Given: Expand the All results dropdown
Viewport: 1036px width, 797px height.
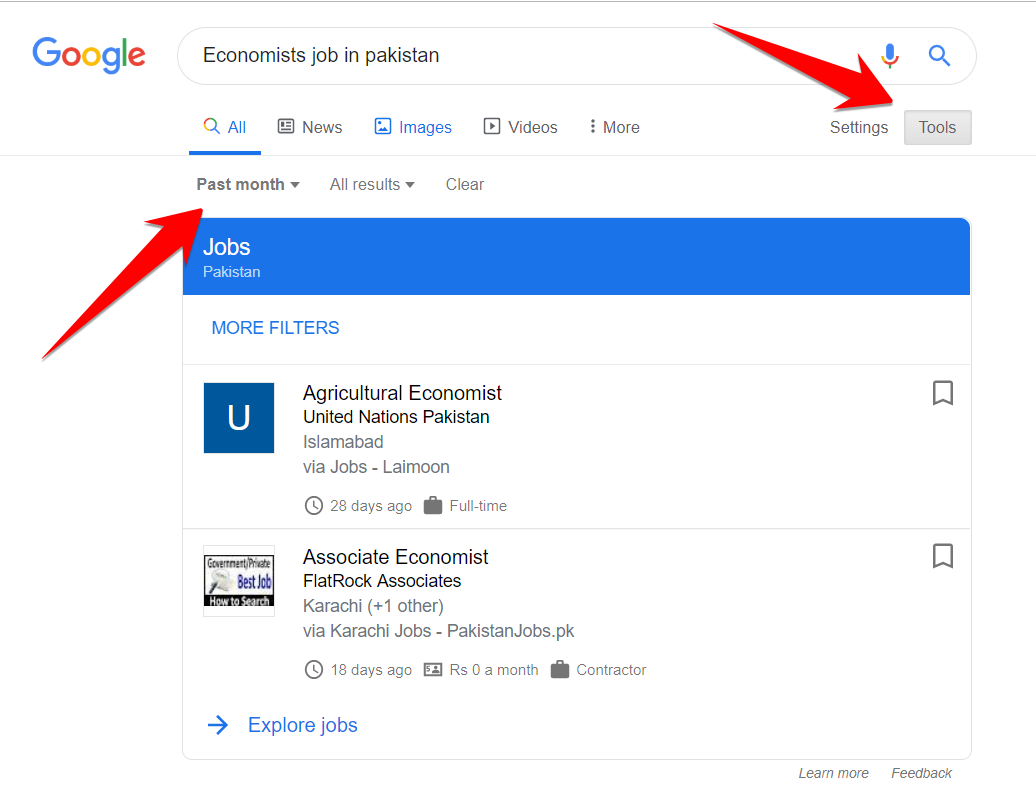Looking at the screenshot, I should click(372, 184).
